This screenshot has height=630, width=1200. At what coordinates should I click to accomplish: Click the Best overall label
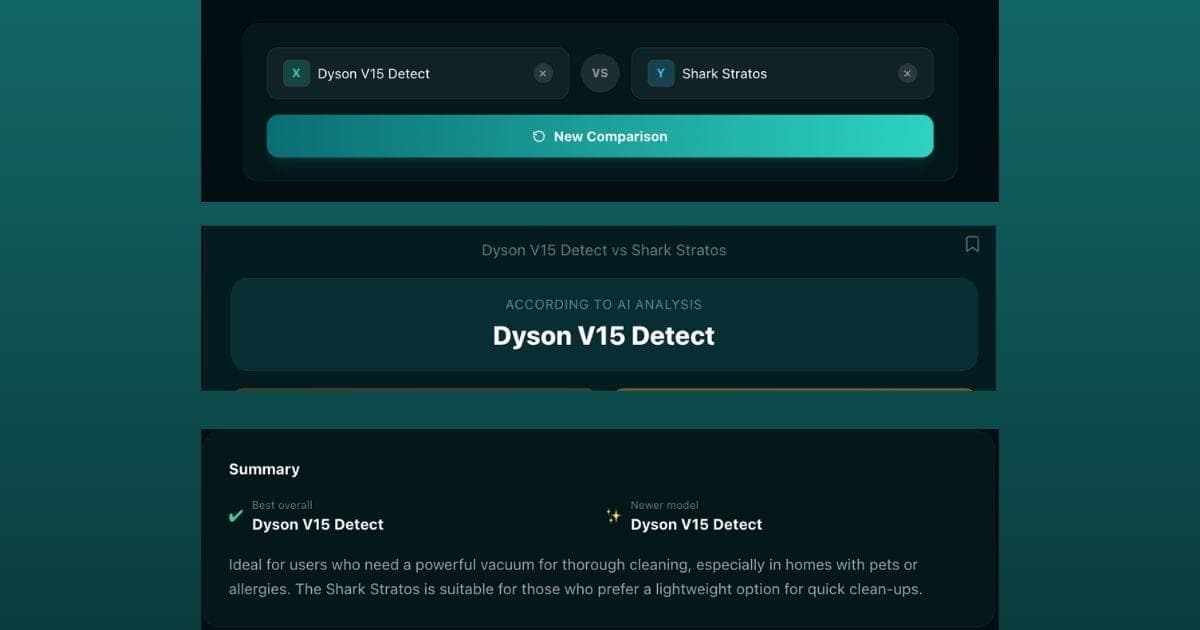282,505
